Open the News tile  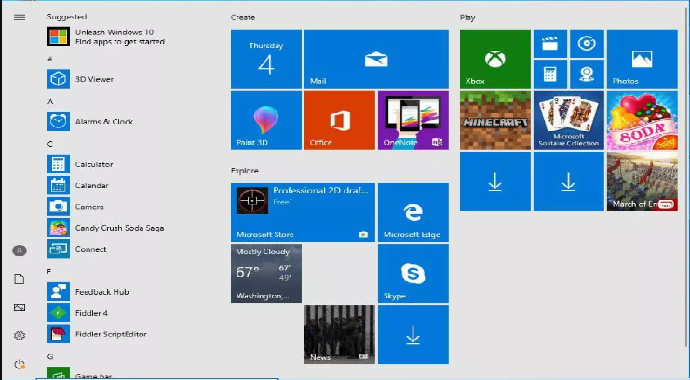pos(339,335)
